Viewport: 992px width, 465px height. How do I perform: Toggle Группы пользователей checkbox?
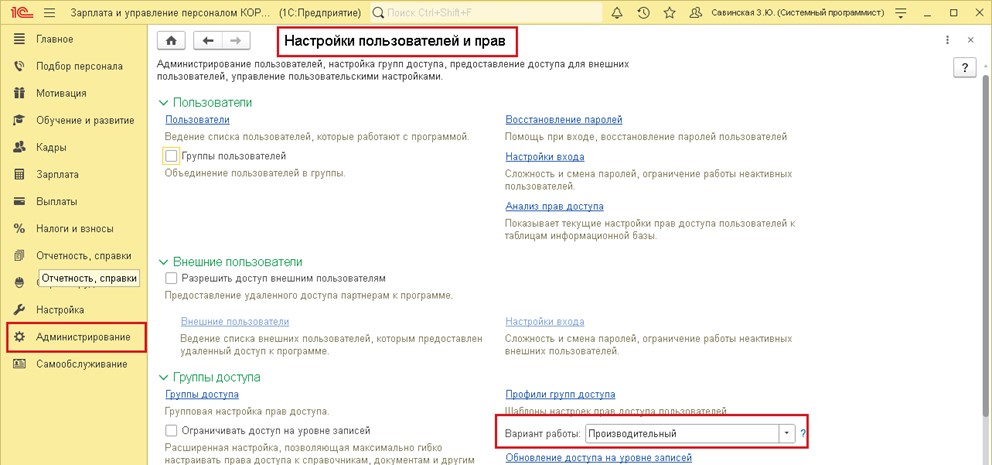pos(171,156)
